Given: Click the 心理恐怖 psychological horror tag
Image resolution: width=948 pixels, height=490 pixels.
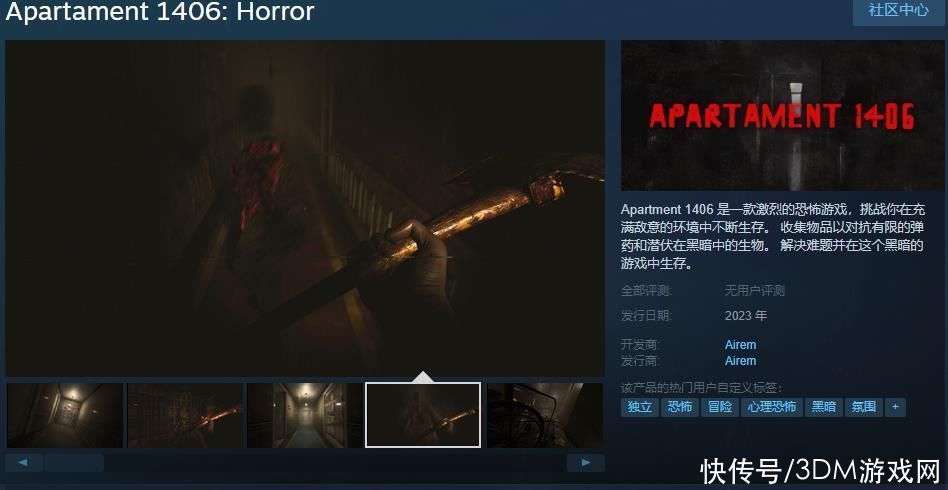Looking at the screenshot, I should (x=771, y=407).
